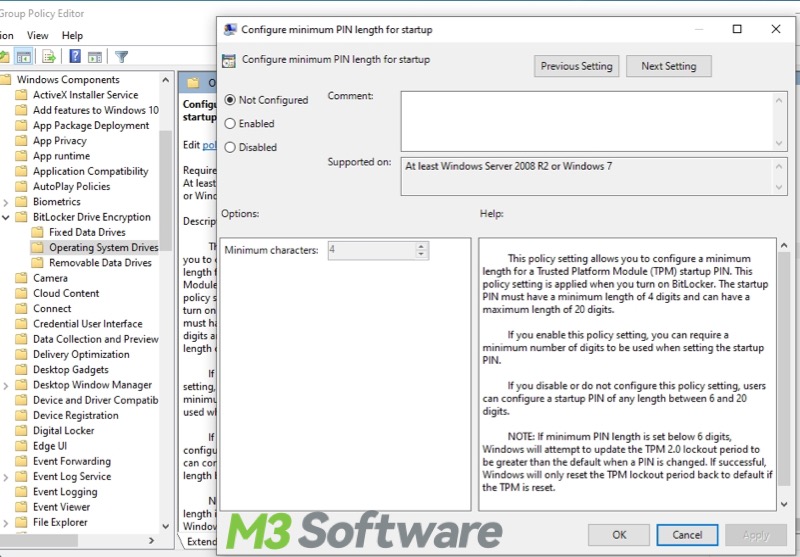Select Device Registration tree item
The image size is (800, 557).
[x=76, y=416]
